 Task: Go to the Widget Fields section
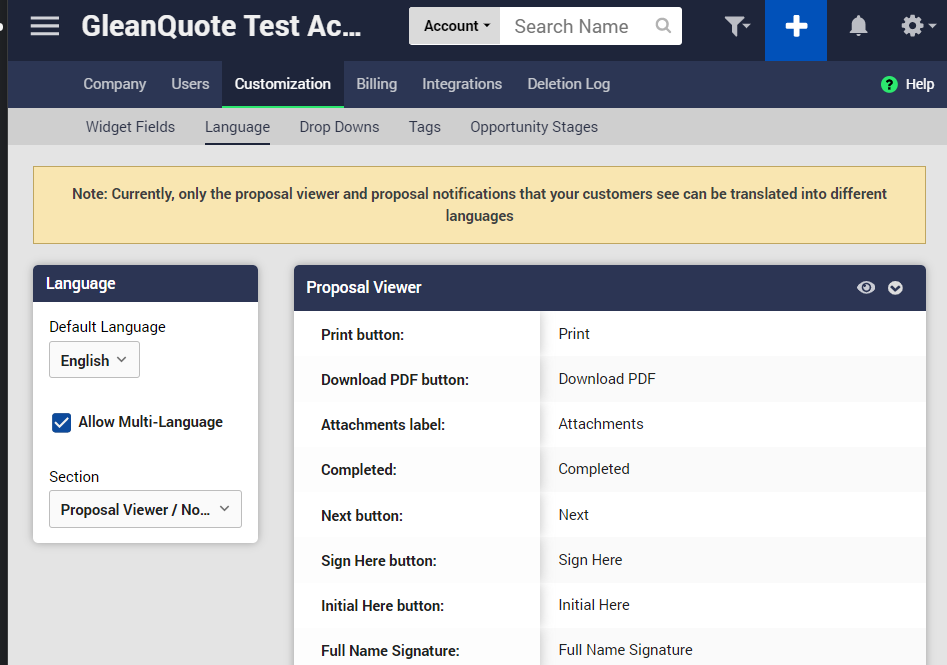tap(130, 127)
